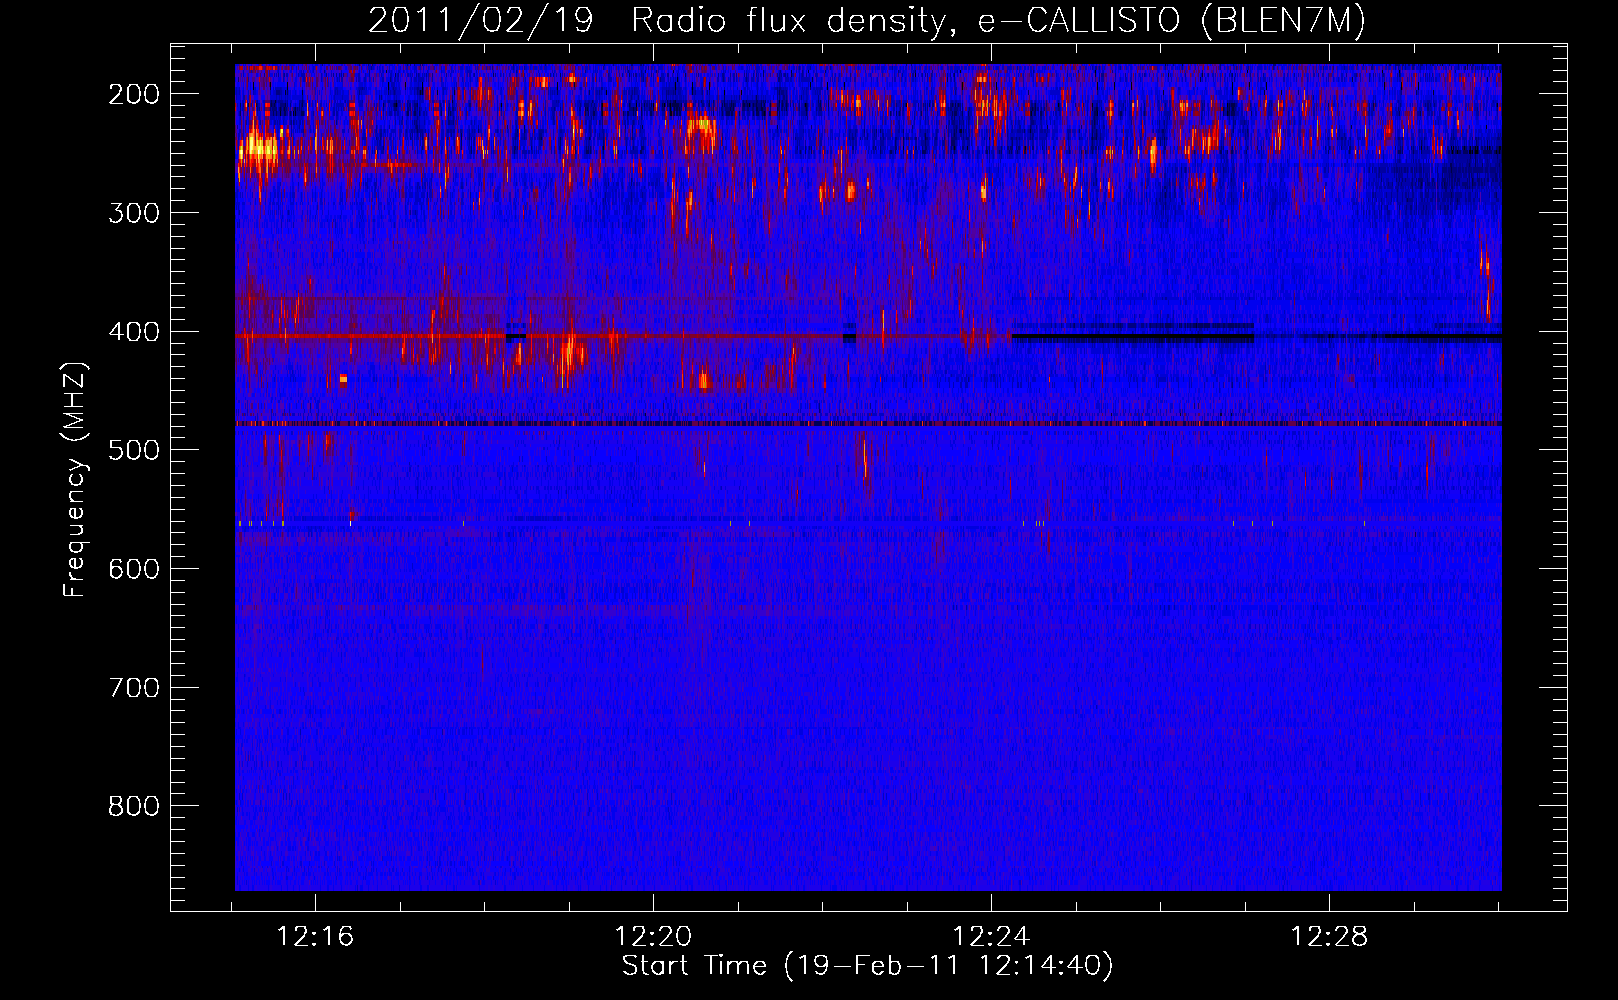
Task: Click the 700 frequency tick label
Action: 134,688
